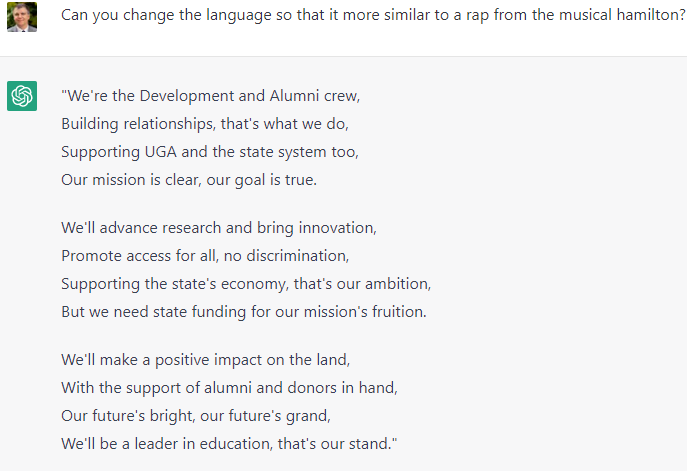Click the line about supporting the state's economy
The width and height of the screenshot is (687, 471).
point(246,284)
